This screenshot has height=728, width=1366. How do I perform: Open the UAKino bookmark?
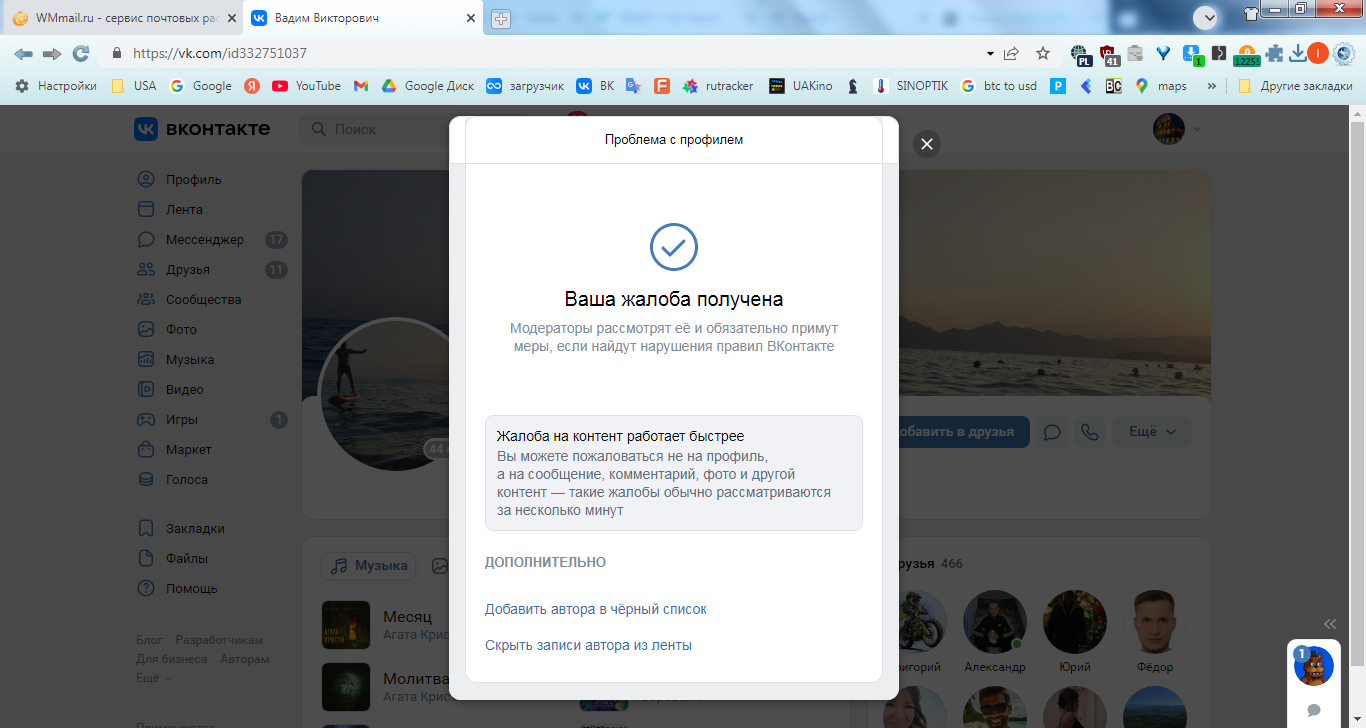(801, 86)
